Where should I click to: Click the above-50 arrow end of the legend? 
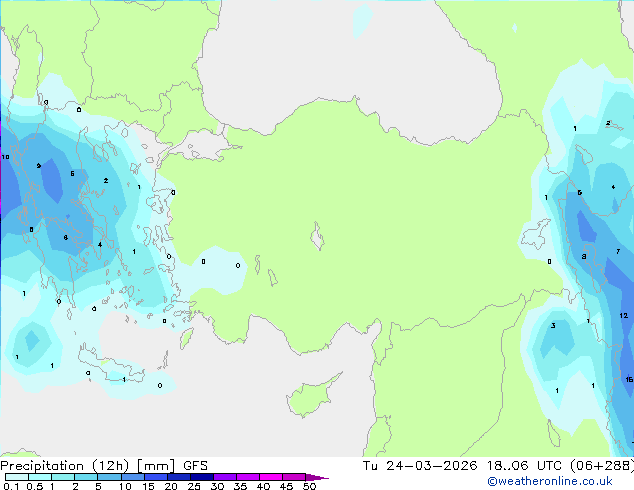coord(317,477)
